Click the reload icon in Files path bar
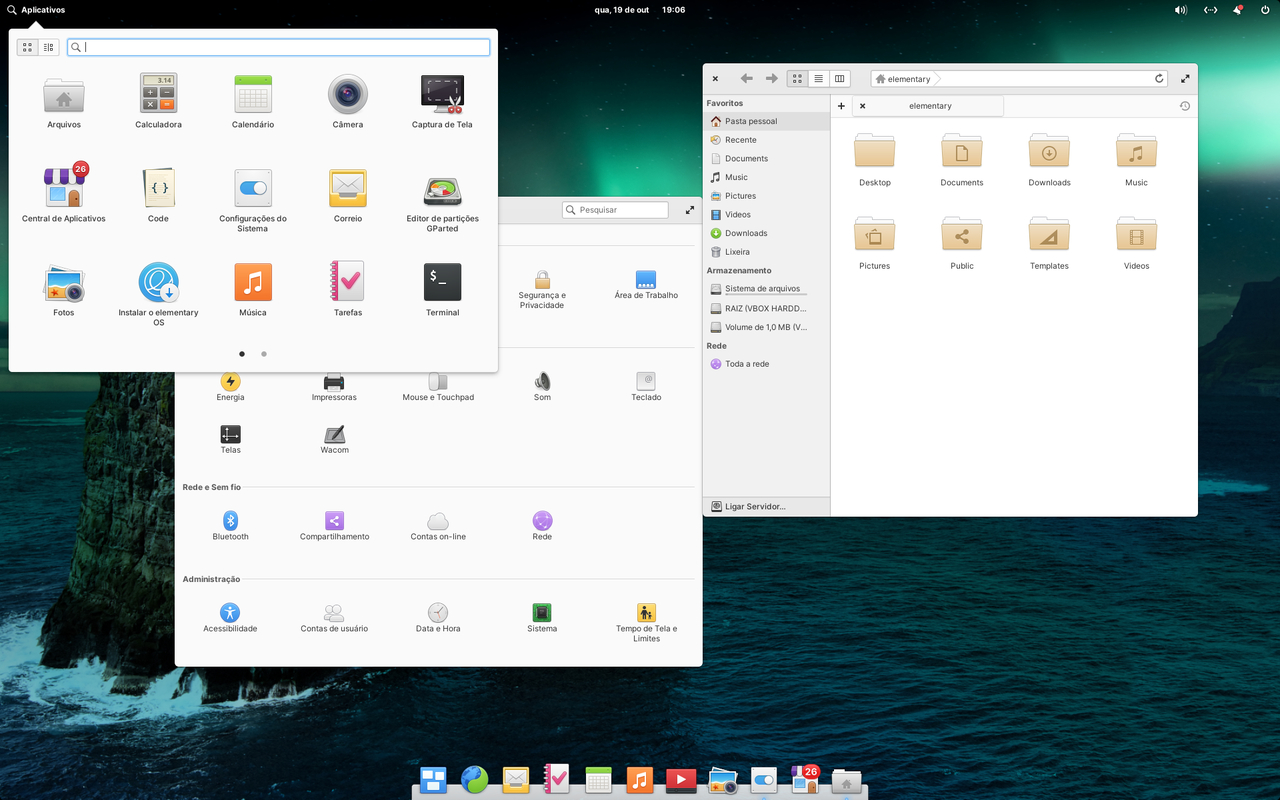1280x800 pixels. coord(1159,78)
